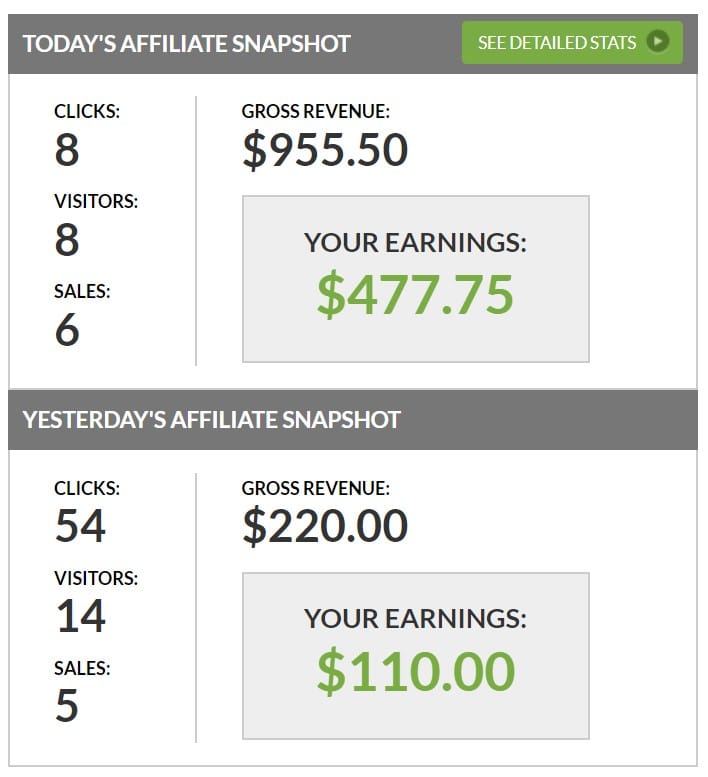Click today's earnings amount $477.75
Image resolution: width=708 pixels, height=777 pixels.
[x=415, y=295]
